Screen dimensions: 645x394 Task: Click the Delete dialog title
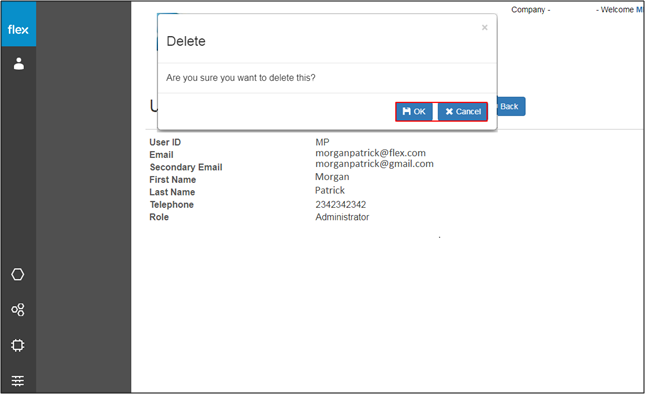[x=186, y=41]
